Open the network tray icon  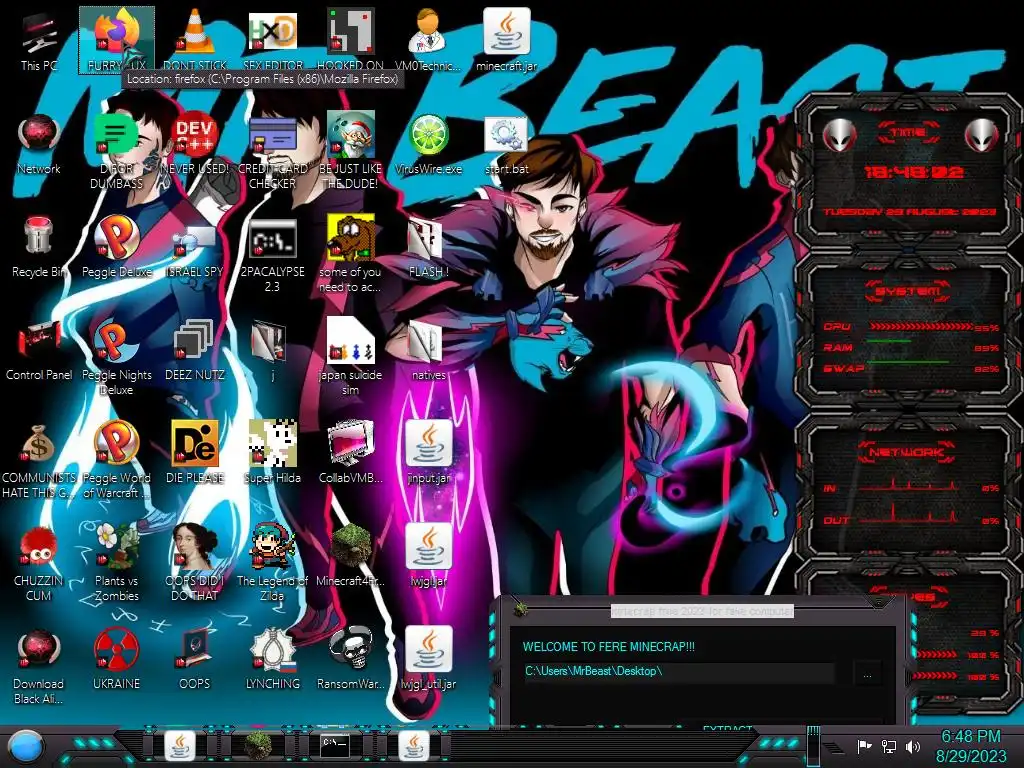coord(889,746)
